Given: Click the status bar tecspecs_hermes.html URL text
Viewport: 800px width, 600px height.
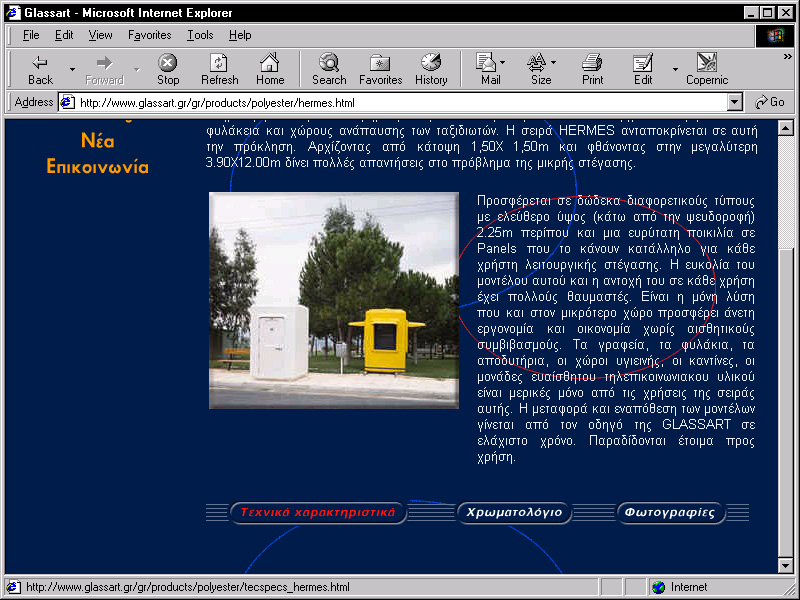Looking at the screenshot, I should pos(188,587).
